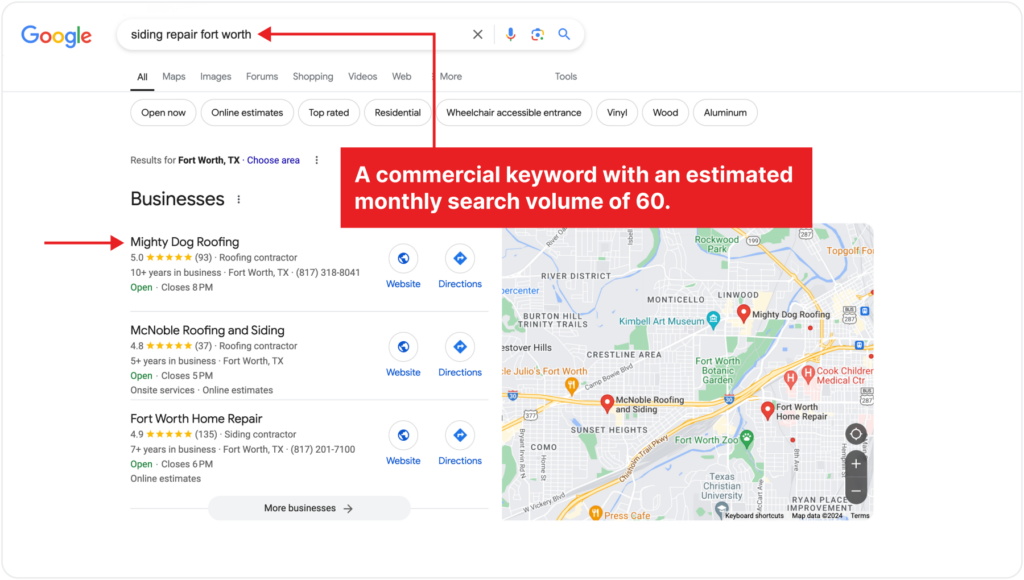1024x580 pixels.
Task: Toggle the Wood filter chip
Action: coord(665,112)
